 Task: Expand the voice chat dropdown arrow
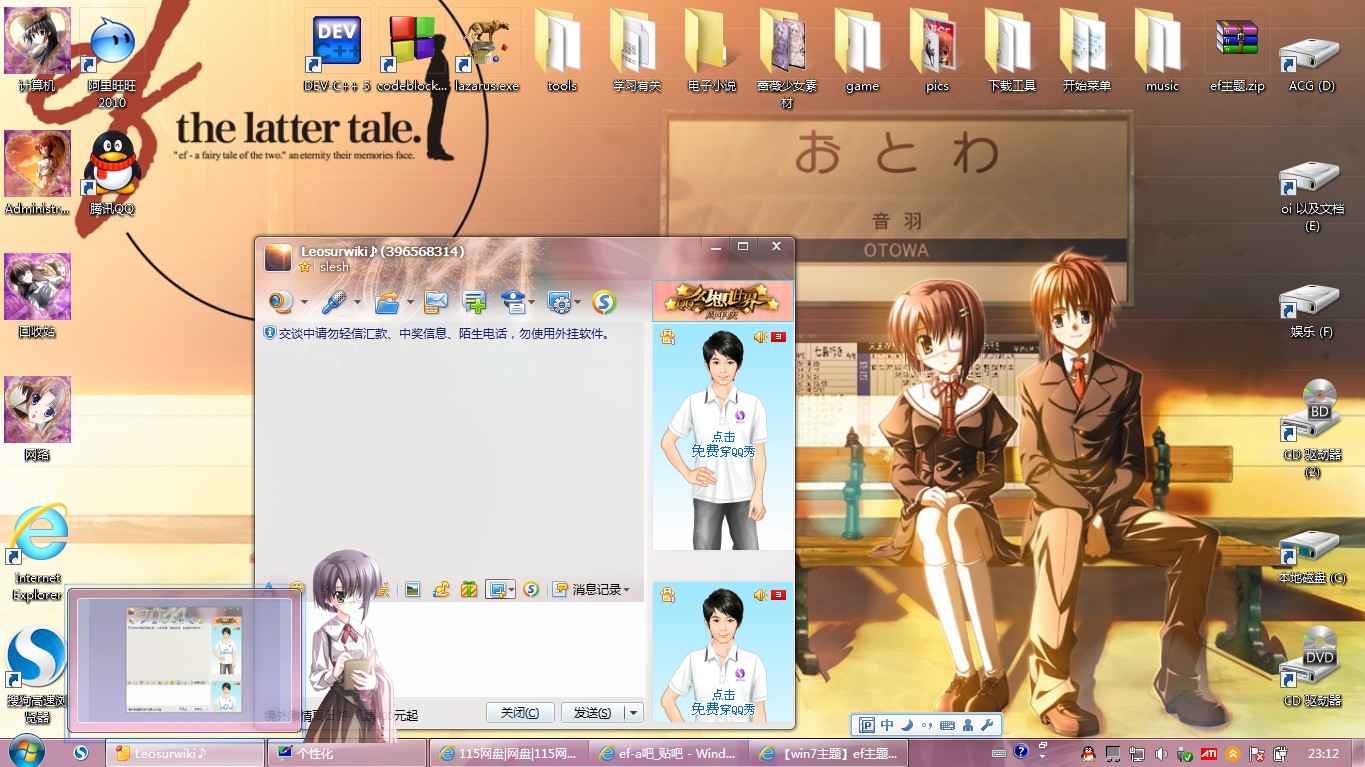click(x=356, y=302)
